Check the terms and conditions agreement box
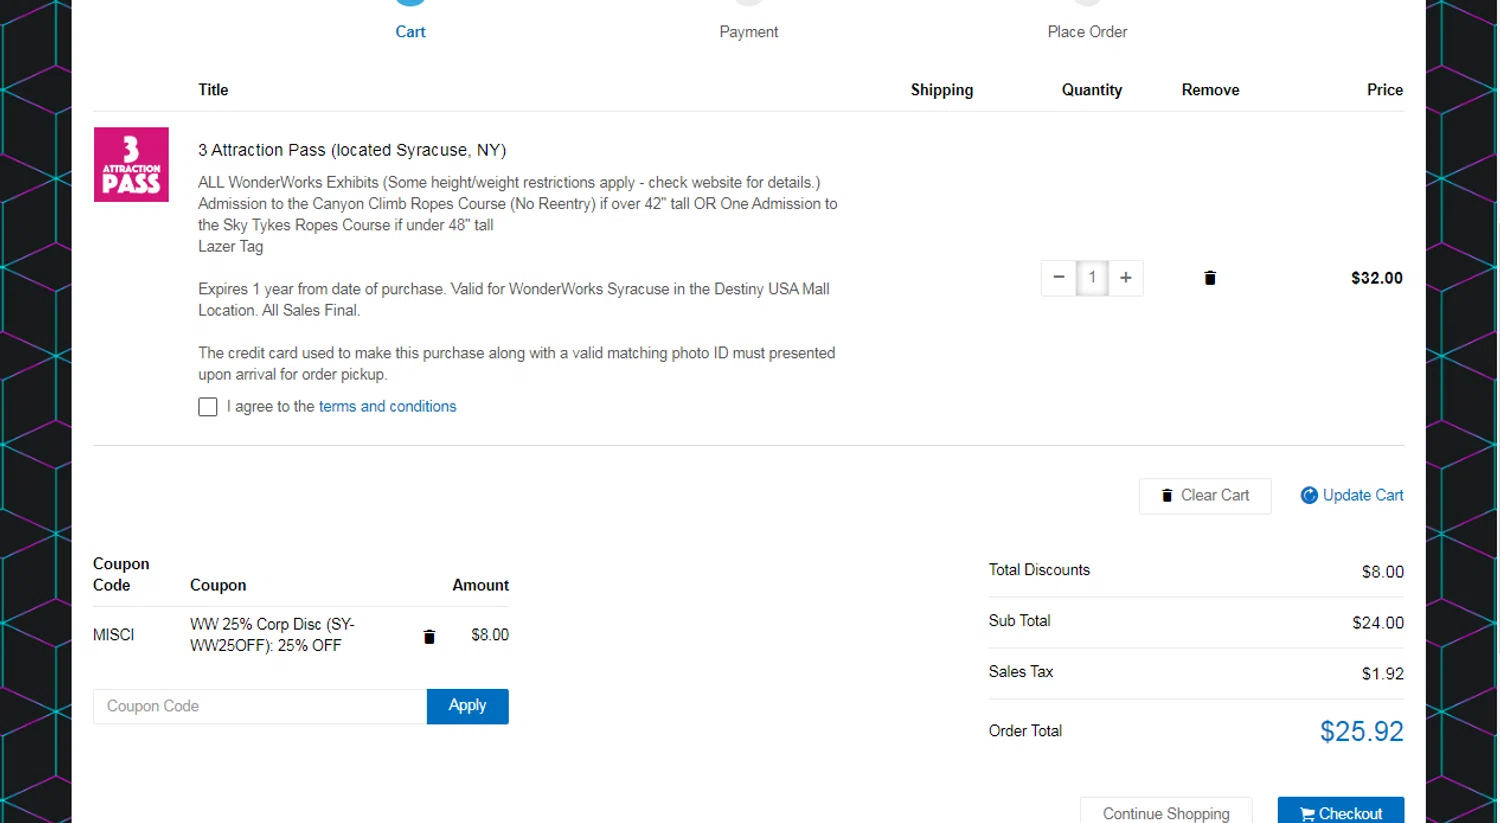 click(208, 407)
